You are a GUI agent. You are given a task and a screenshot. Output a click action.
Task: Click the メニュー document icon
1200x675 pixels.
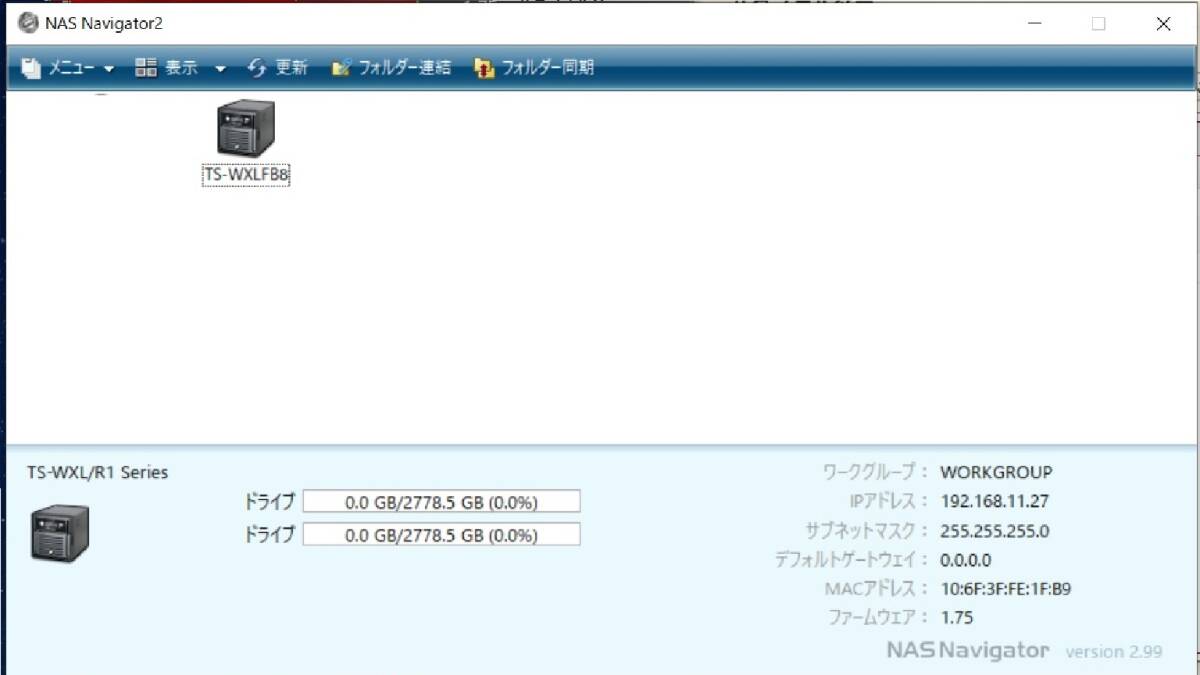point(32,68)
